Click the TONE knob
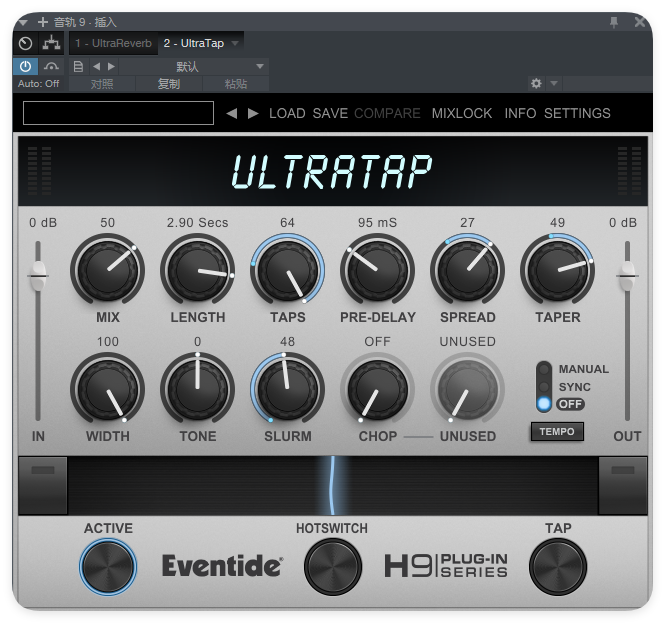The image size is (665, 623). pyautogui.click(x=198, y=388)
